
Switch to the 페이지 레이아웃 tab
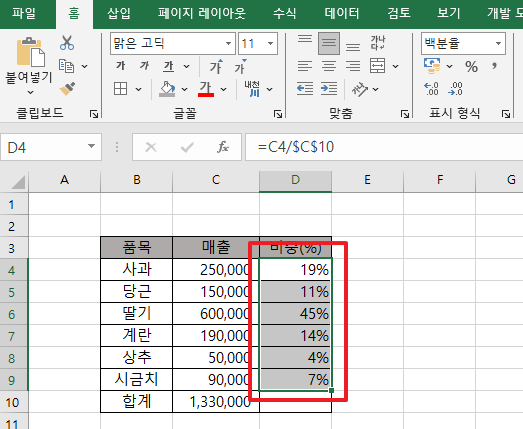(x=202, y=13)
